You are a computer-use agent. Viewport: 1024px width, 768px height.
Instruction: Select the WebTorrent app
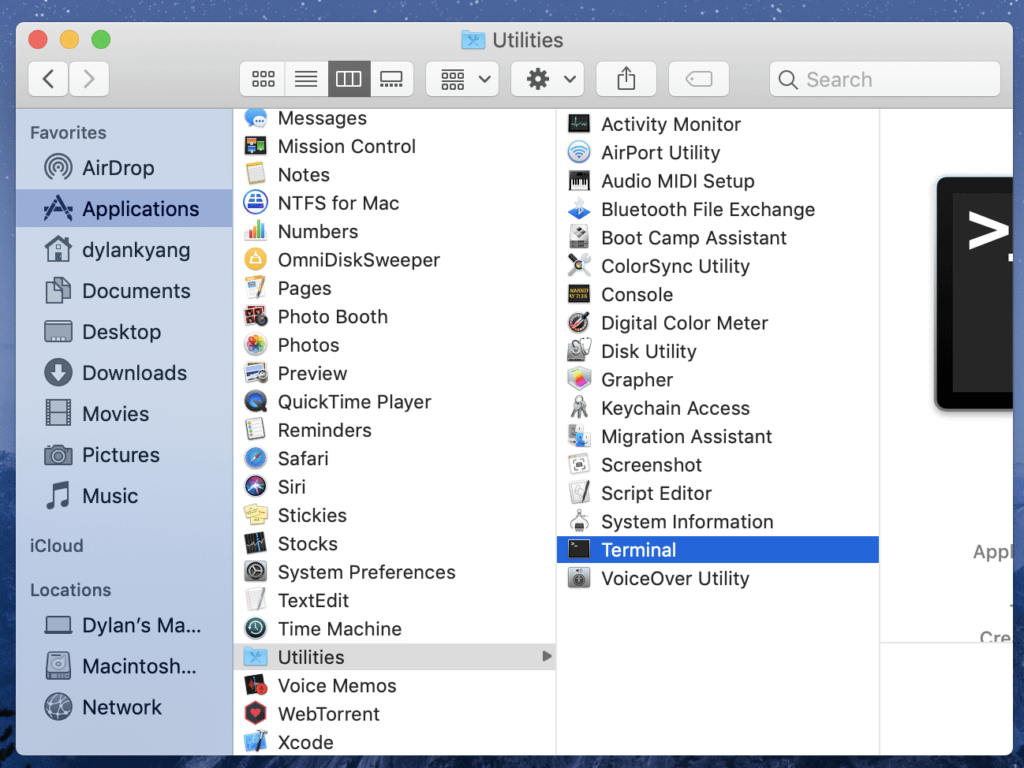[x=394, y=714]
